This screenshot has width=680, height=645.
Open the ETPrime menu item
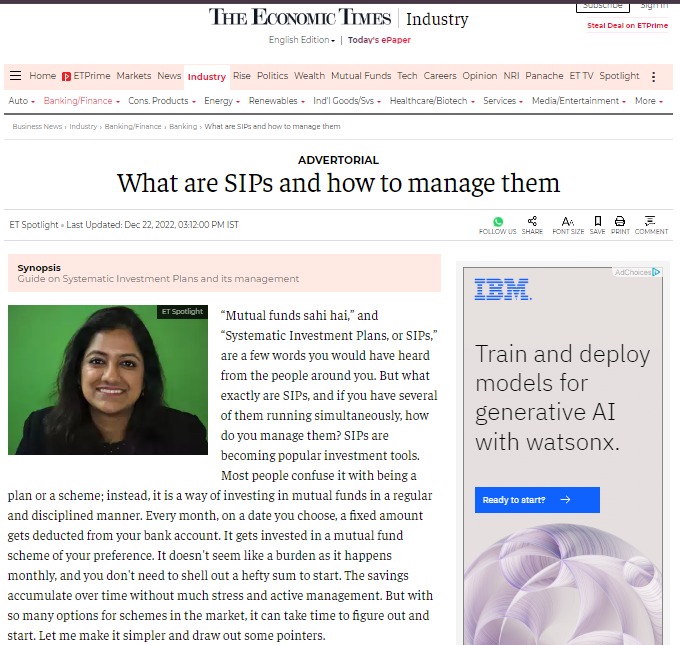click(86, 76)
